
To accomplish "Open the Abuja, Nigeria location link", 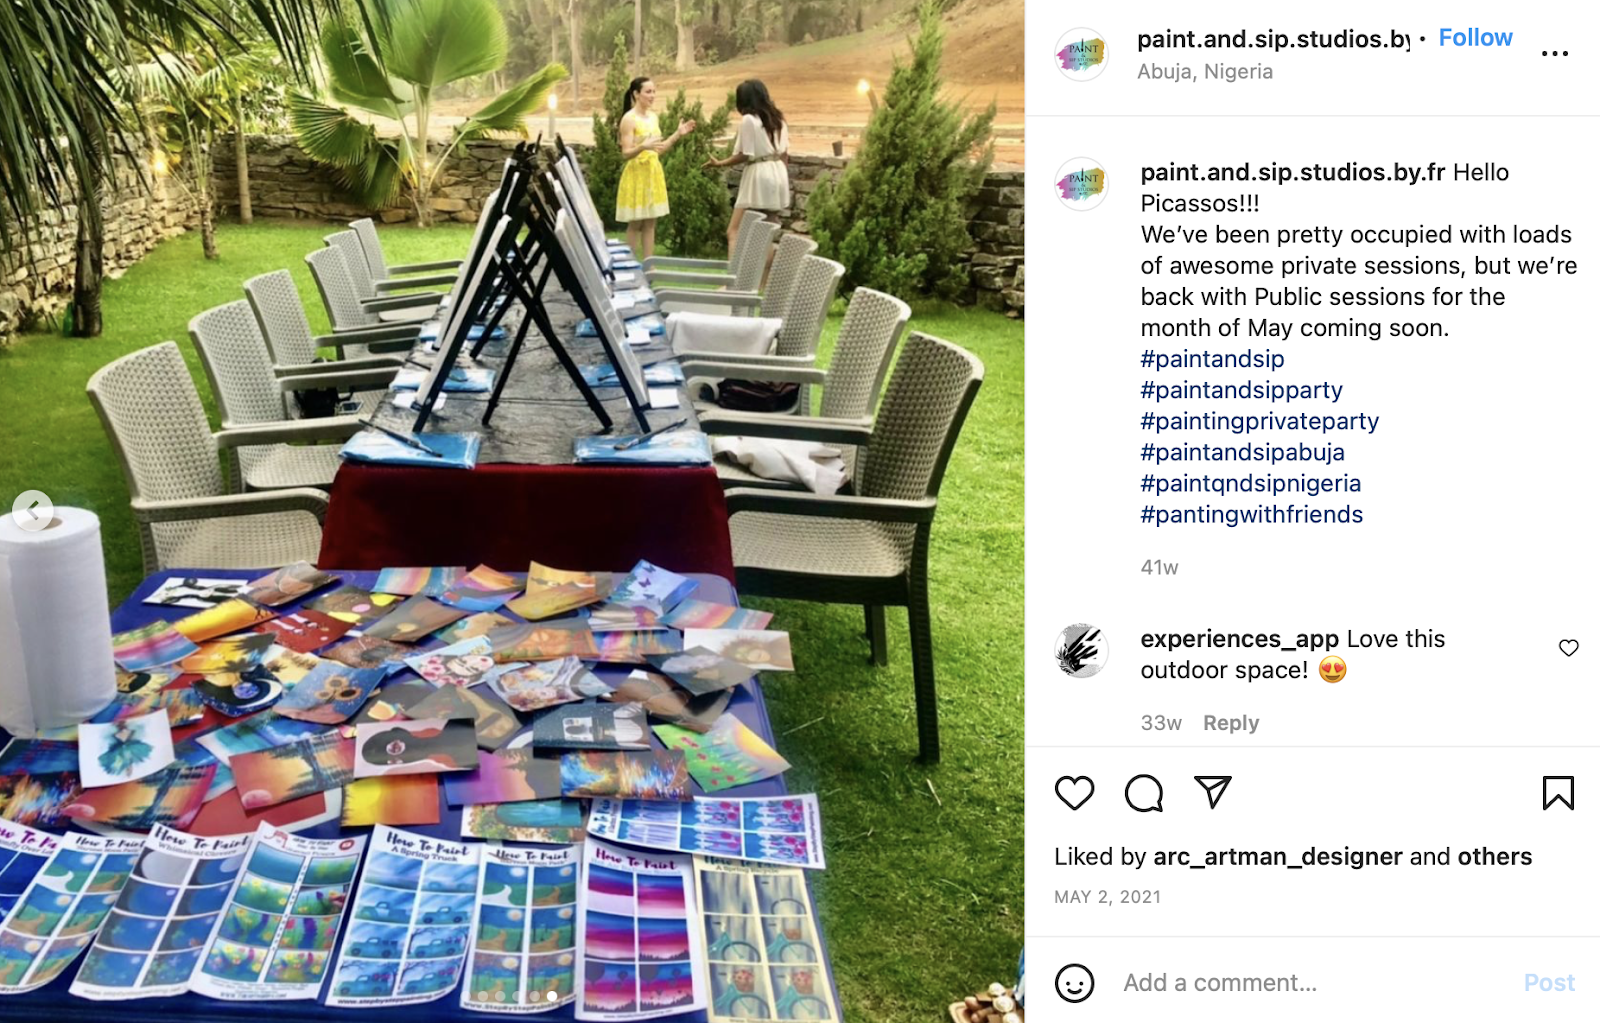I will pos(1205,72).
